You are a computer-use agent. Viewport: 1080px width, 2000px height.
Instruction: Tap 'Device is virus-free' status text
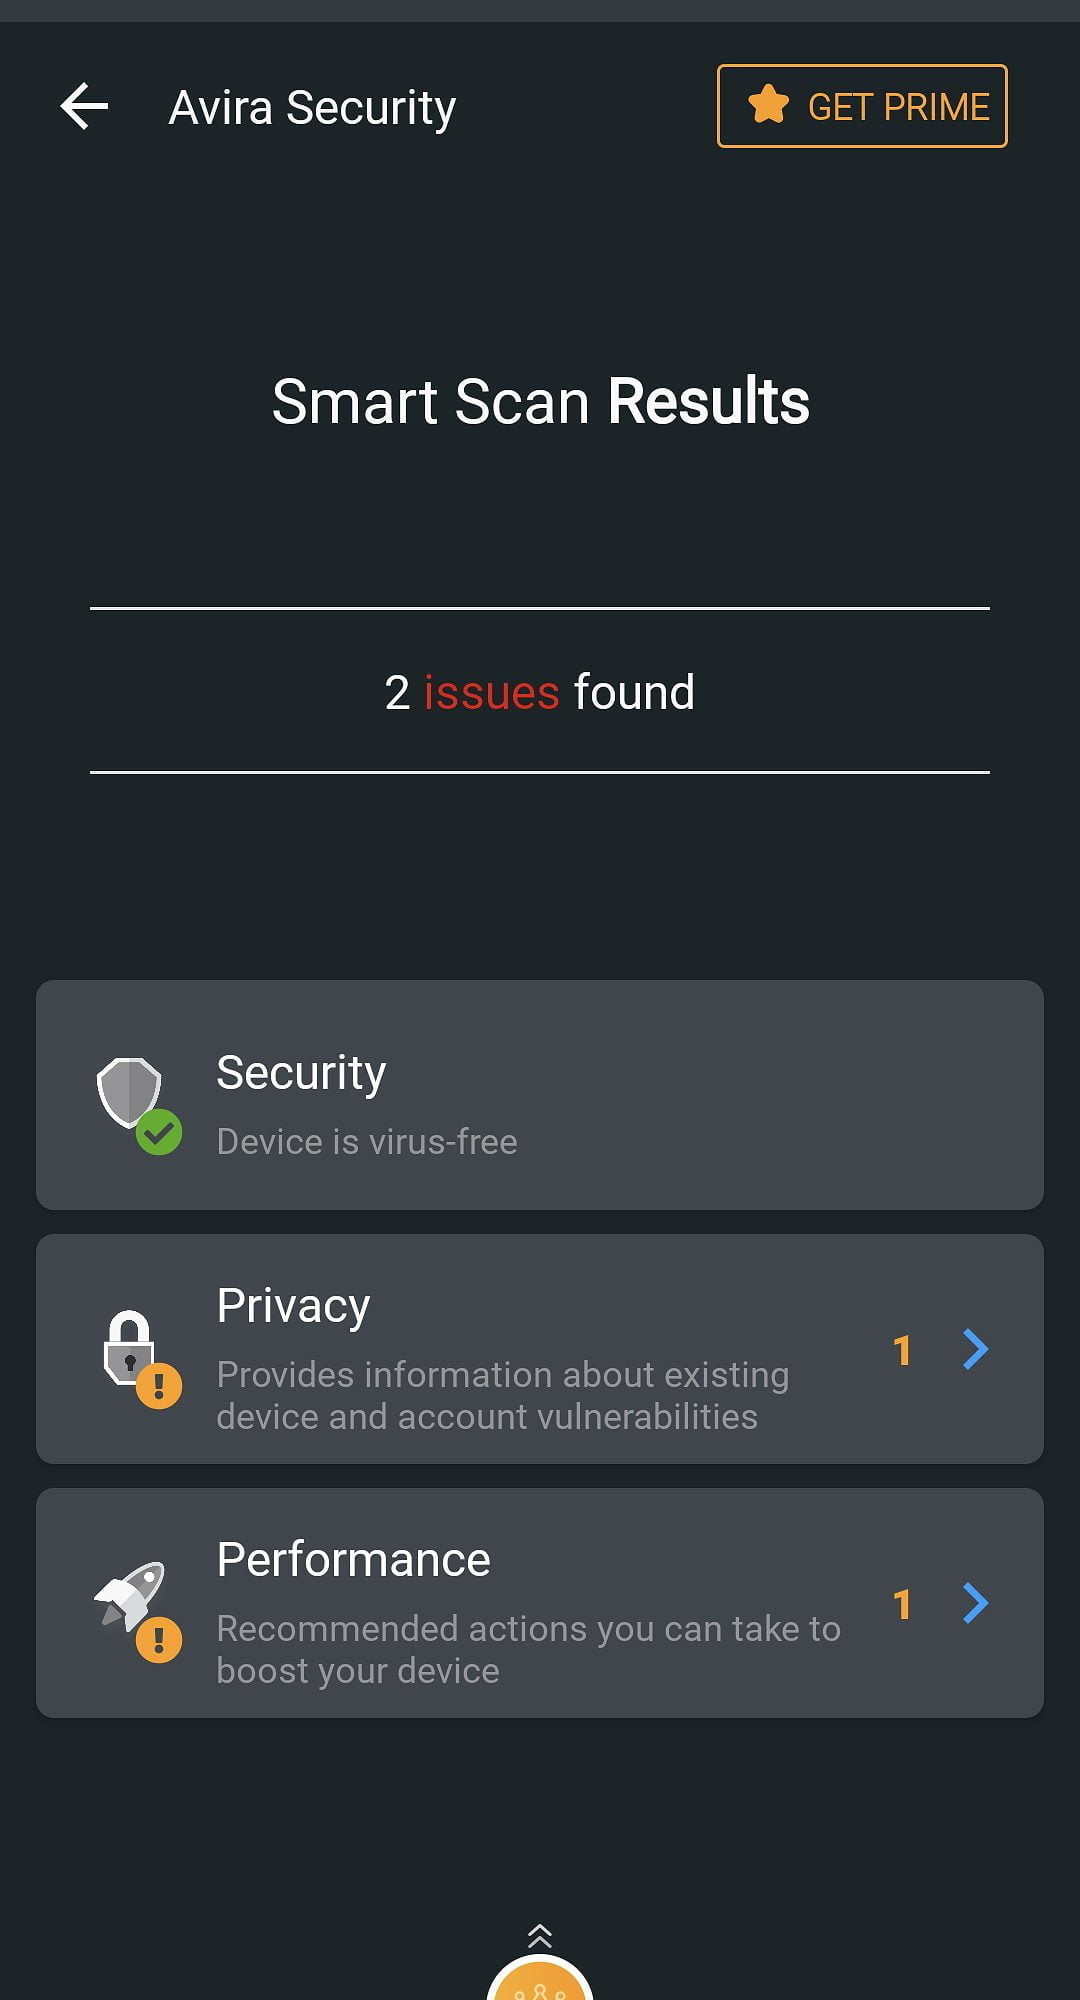click(367, 1142)
